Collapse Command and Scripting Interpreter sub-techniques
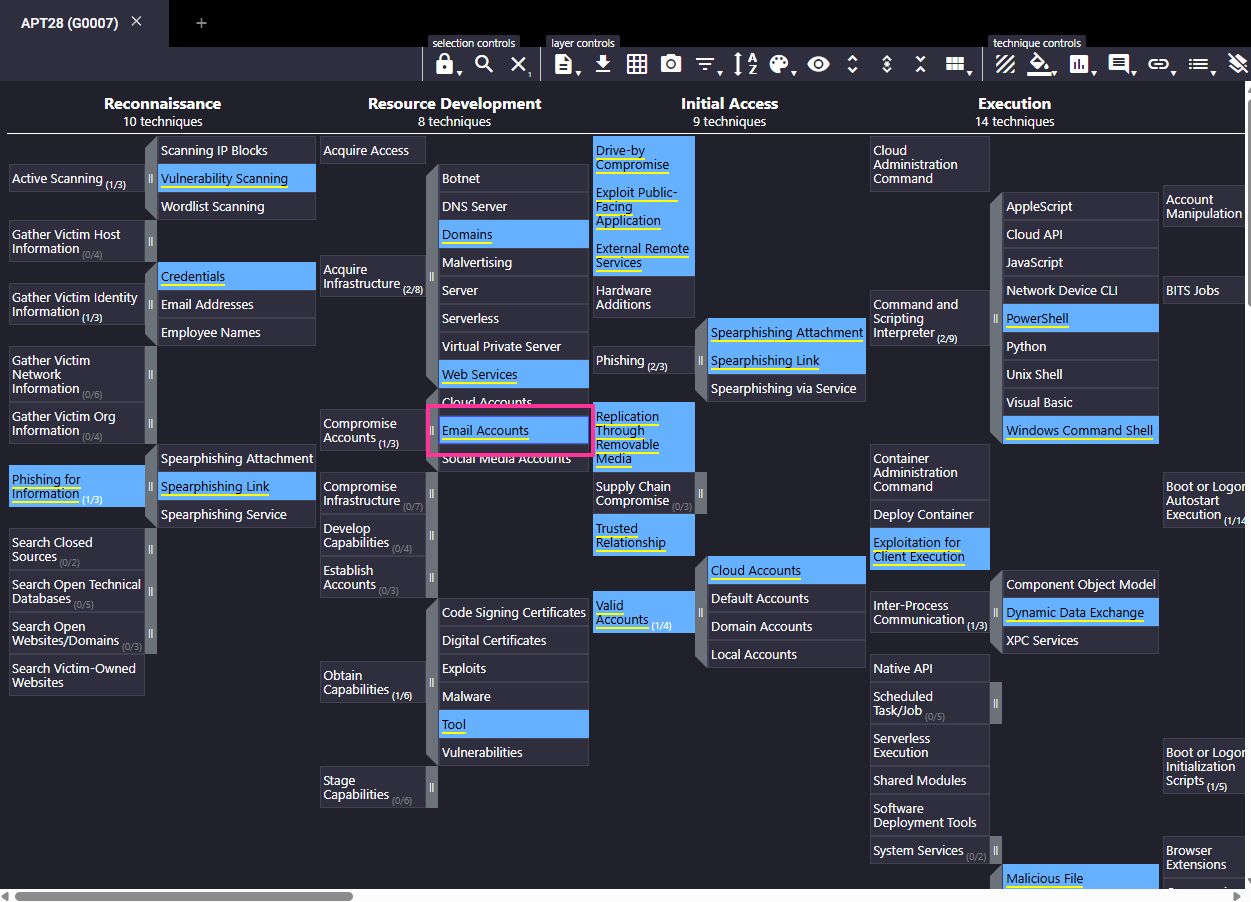Viewport: 1251px width, 902px height. point(996,318)
